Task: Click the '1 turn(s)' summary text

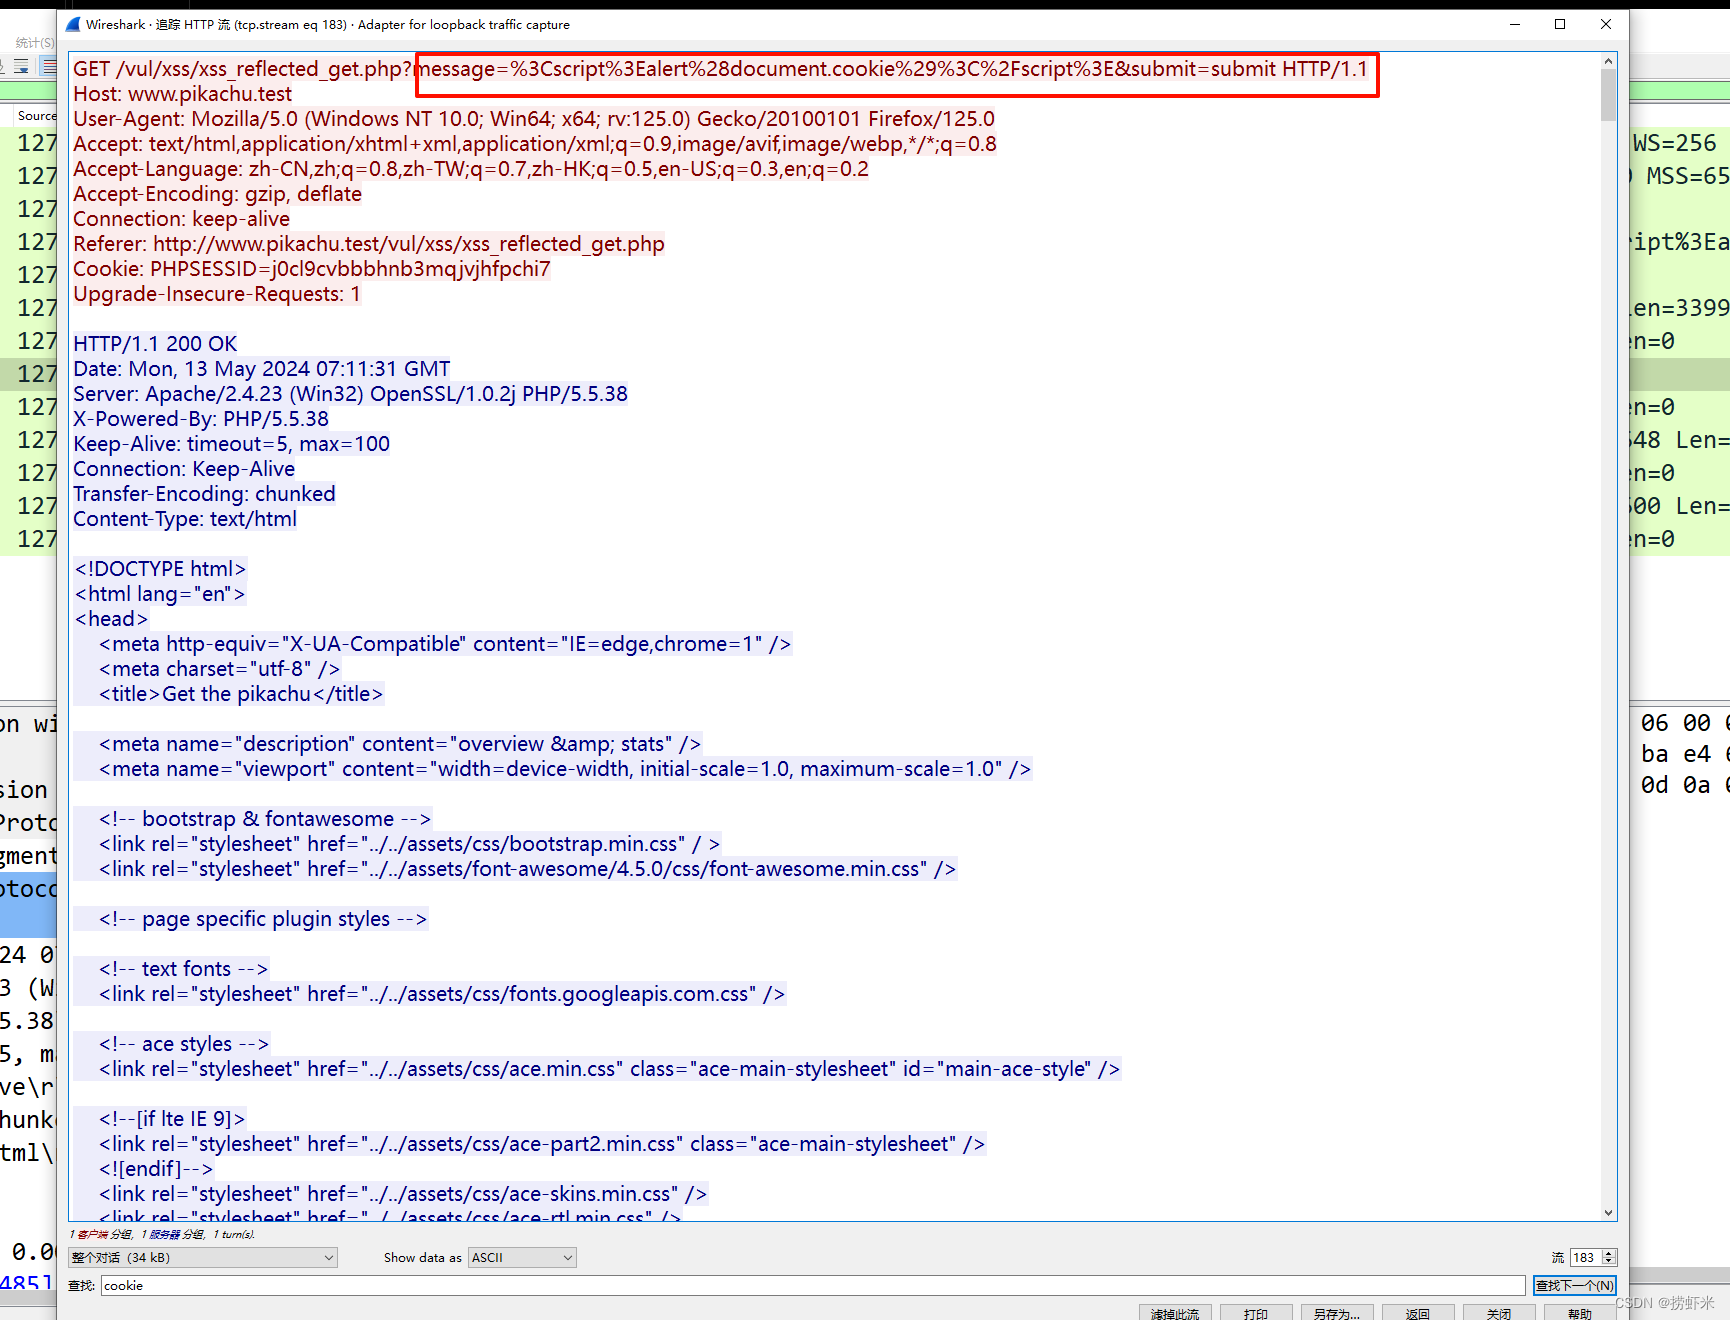Action: 233,1235
